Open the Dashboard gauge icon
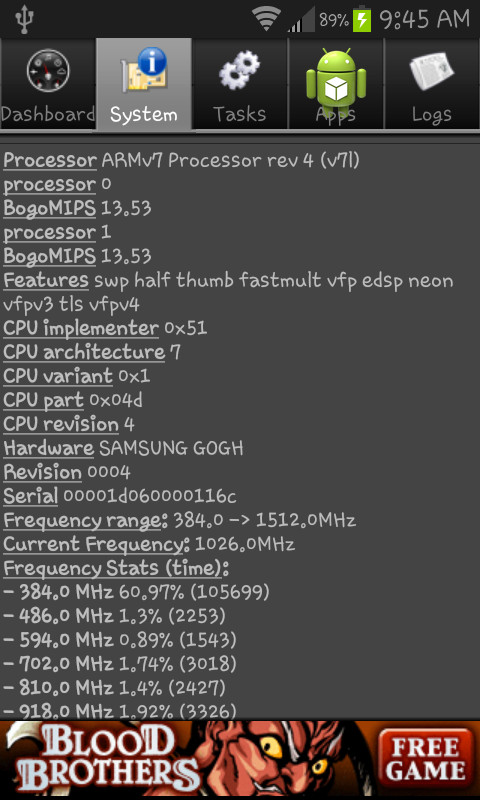 (48, 71)
